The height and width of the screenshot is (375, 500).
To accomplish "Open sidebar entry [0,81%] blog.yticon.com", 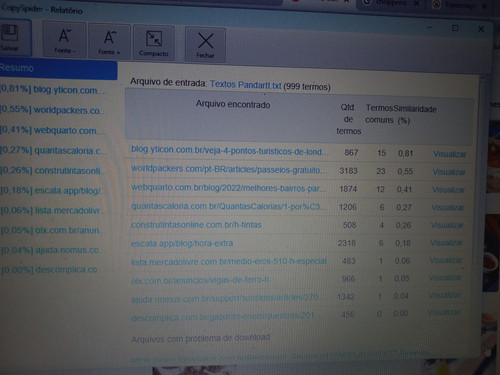I will 53,90.
